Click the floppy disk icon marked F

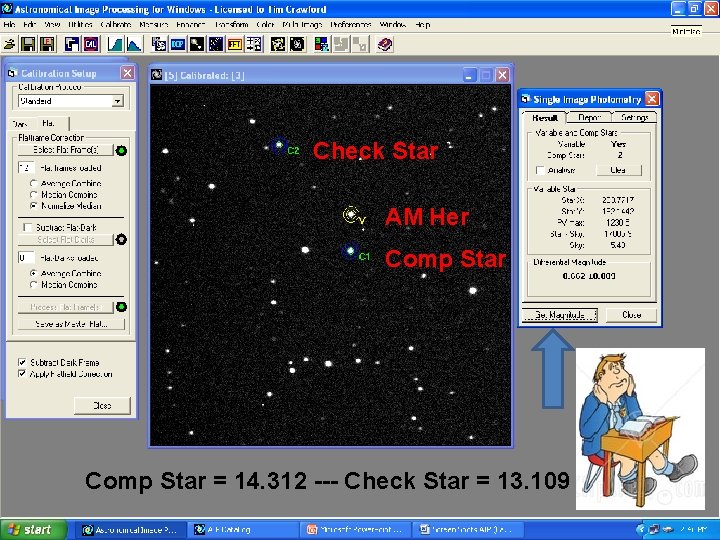pyautogui.click(x=47, y=45)
